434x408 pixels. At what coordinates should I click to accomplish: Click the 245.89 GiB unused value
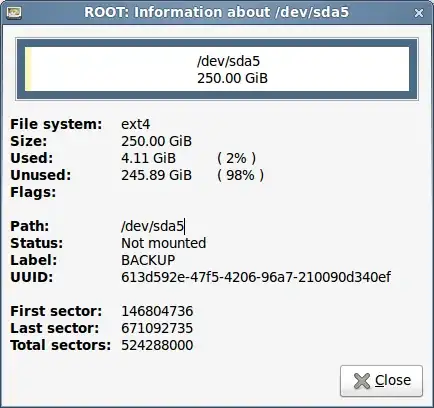coord(156,175)
